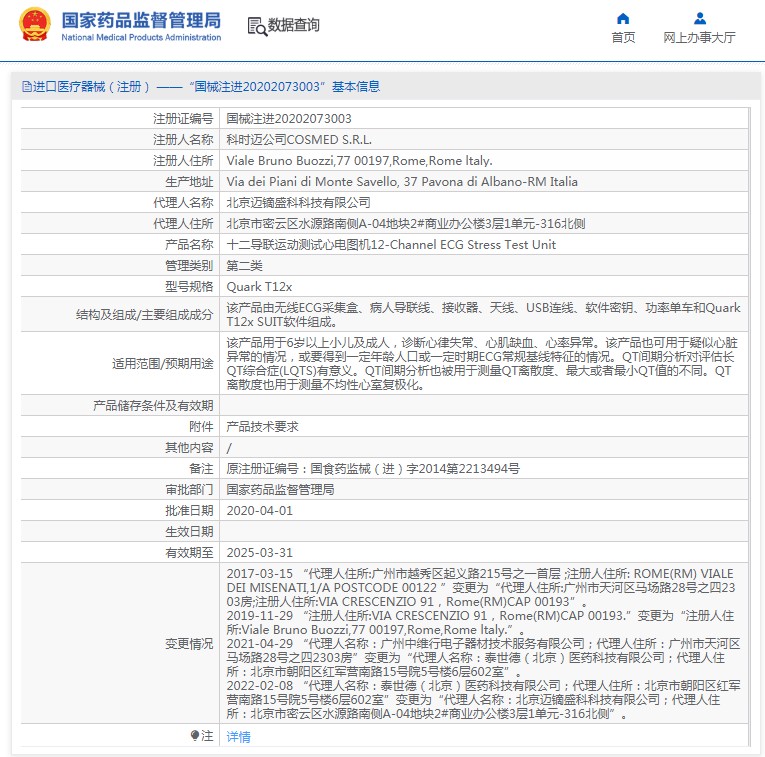Click the 结构及组成 composition description
Viewport: 765px width, 757px height.
point(483,315)
